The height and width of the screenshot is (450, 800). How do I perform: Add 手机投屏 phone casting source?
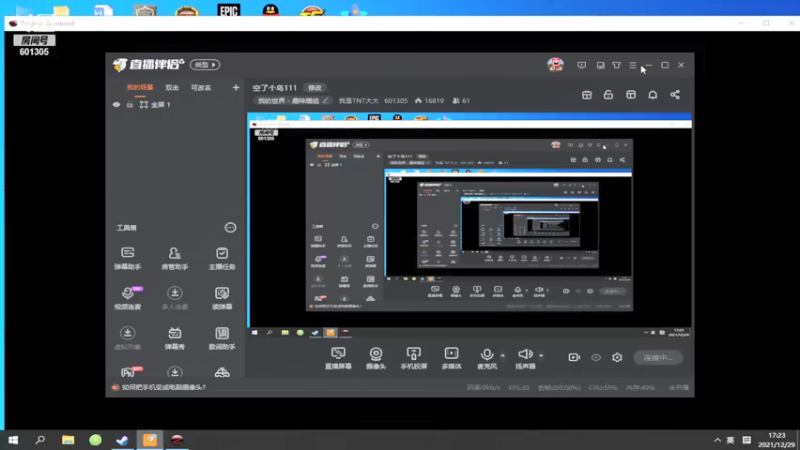tap(414, 358)
